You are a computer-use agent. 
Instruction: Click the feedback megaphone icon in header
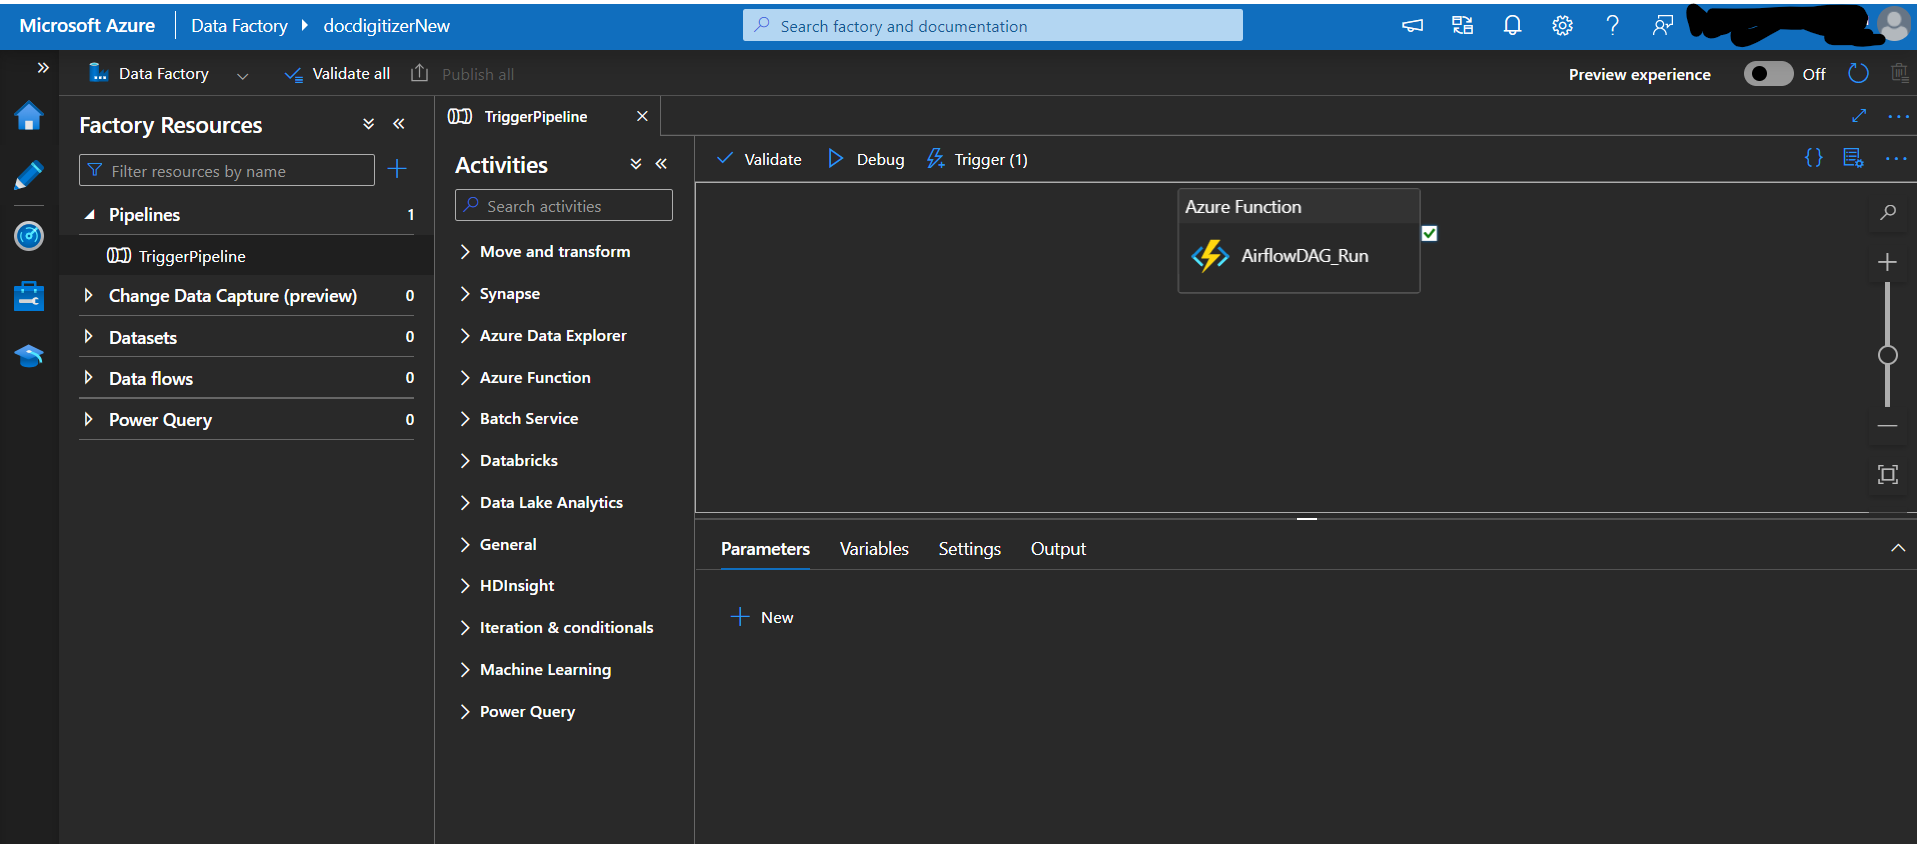[1412, 26]
